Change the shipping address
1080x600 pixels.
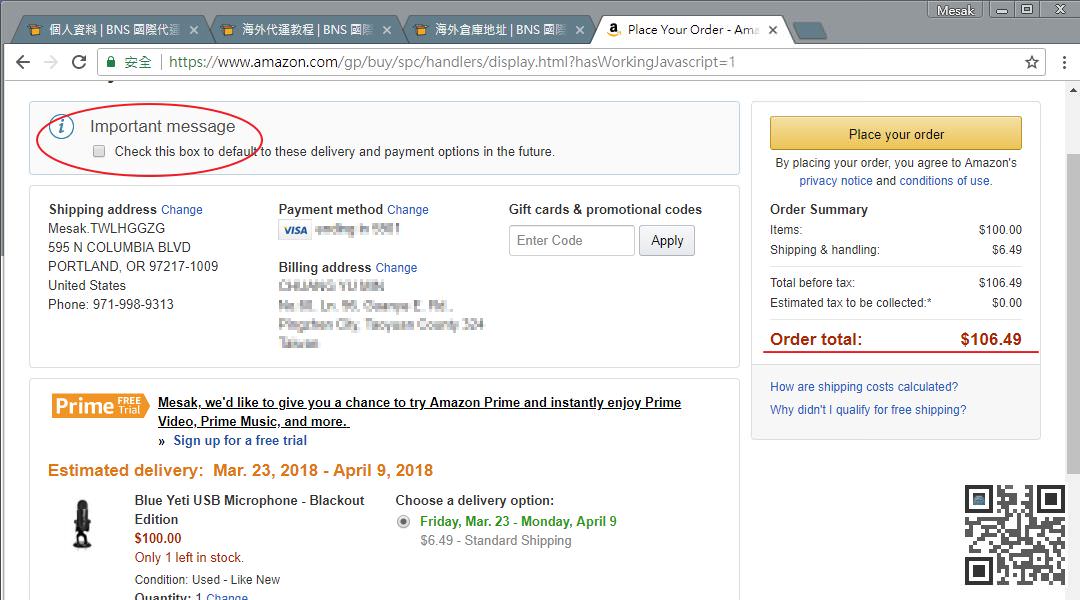pos(182,210)
